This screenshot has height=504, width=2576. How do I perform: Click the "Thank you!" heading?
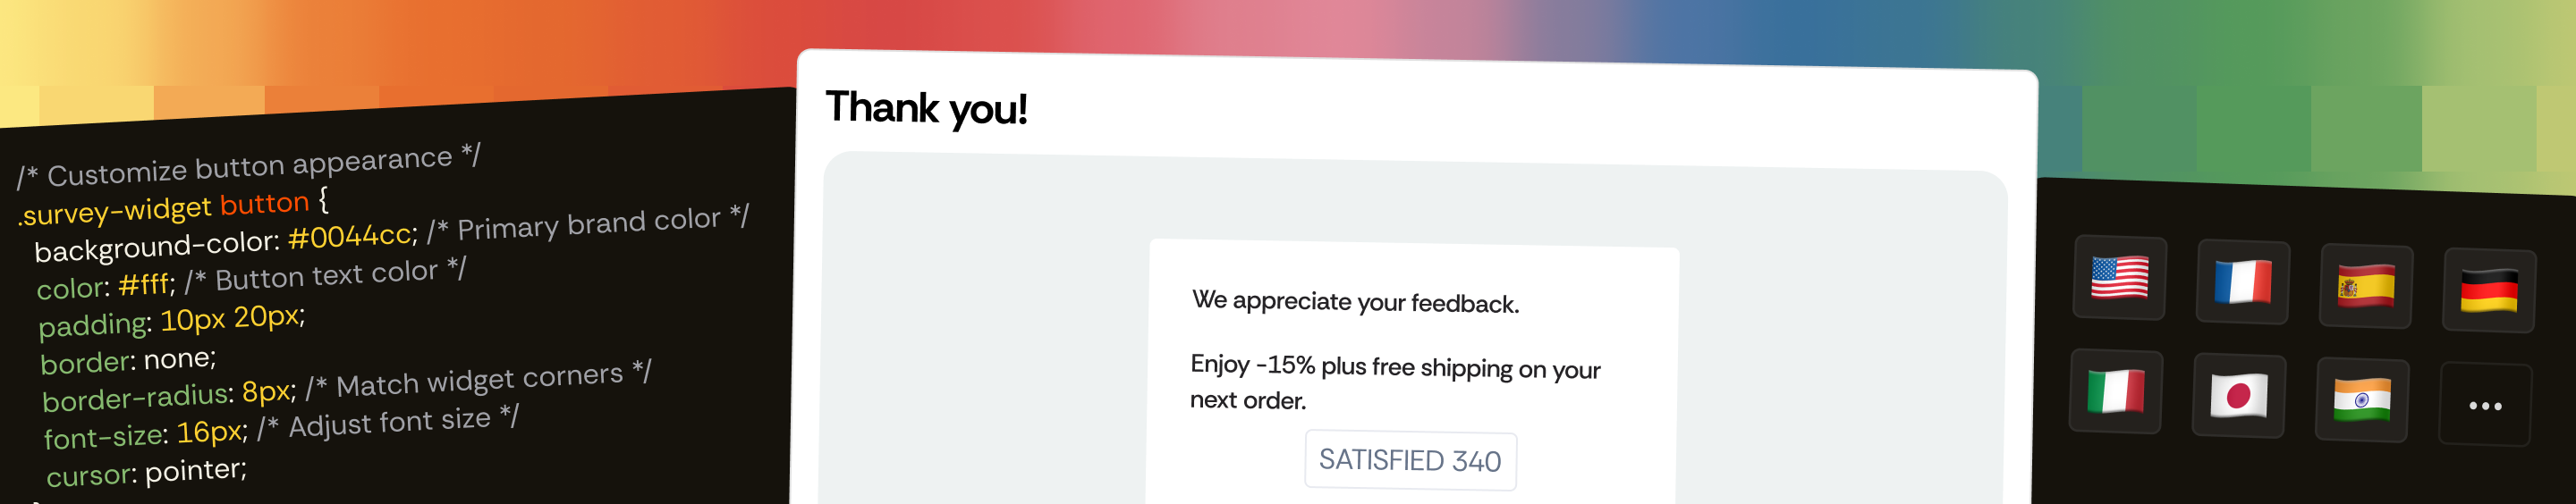click(926, 108)
